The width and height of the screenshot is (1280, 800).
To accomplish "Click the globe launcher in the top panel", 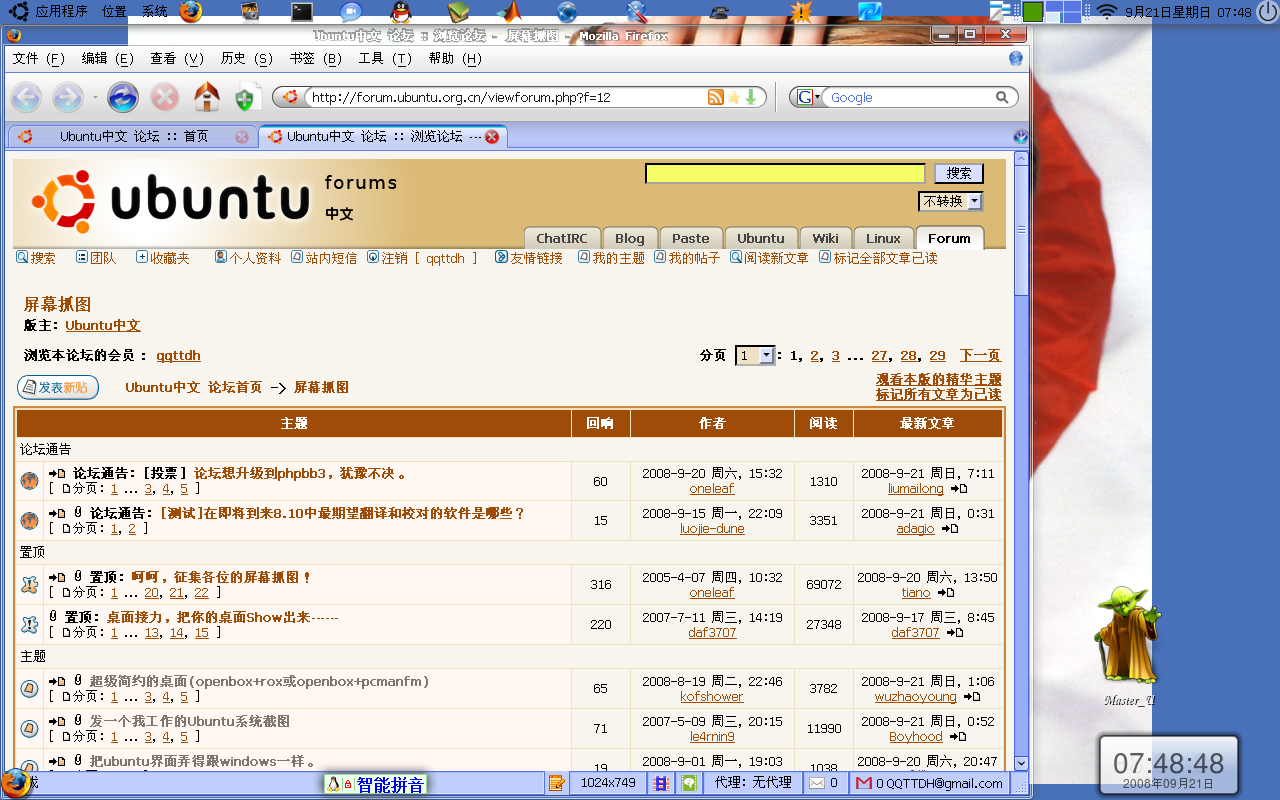I will pos(567,12).
